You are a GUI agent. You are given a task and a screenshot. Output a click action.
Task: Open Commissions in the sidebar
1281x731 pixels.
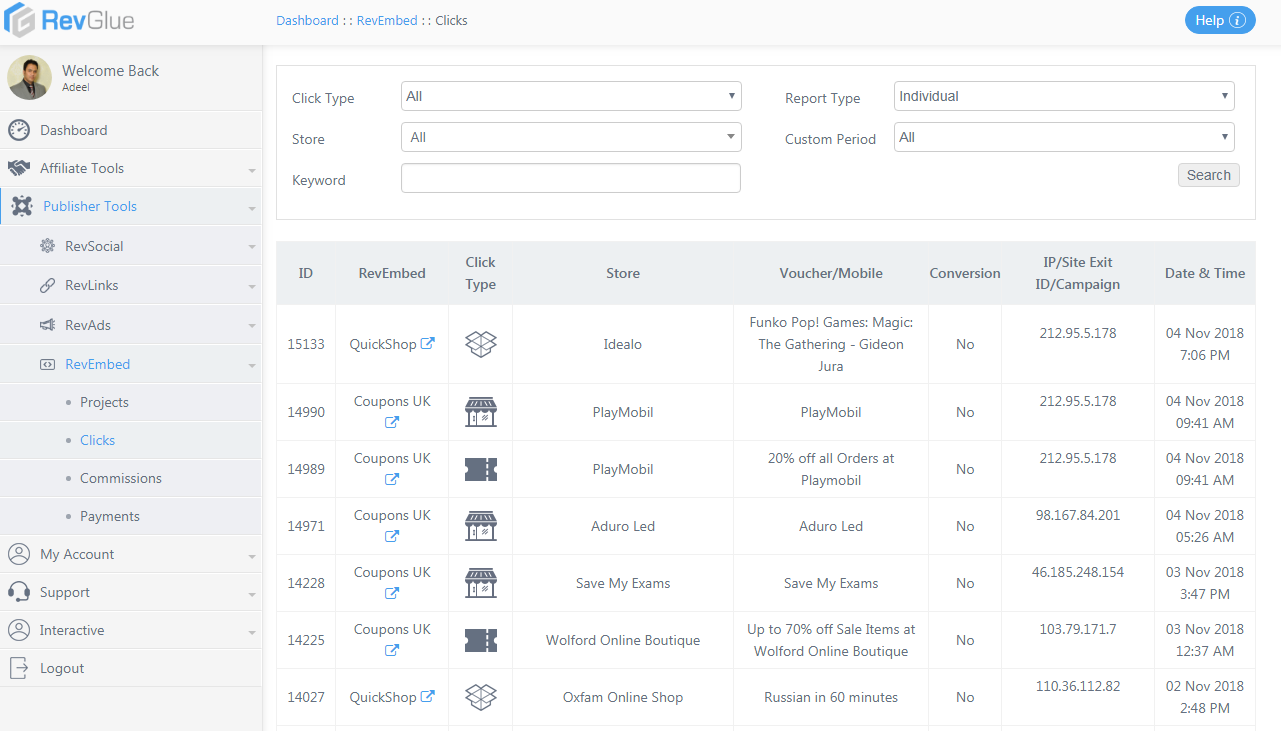tap(121, 478)
